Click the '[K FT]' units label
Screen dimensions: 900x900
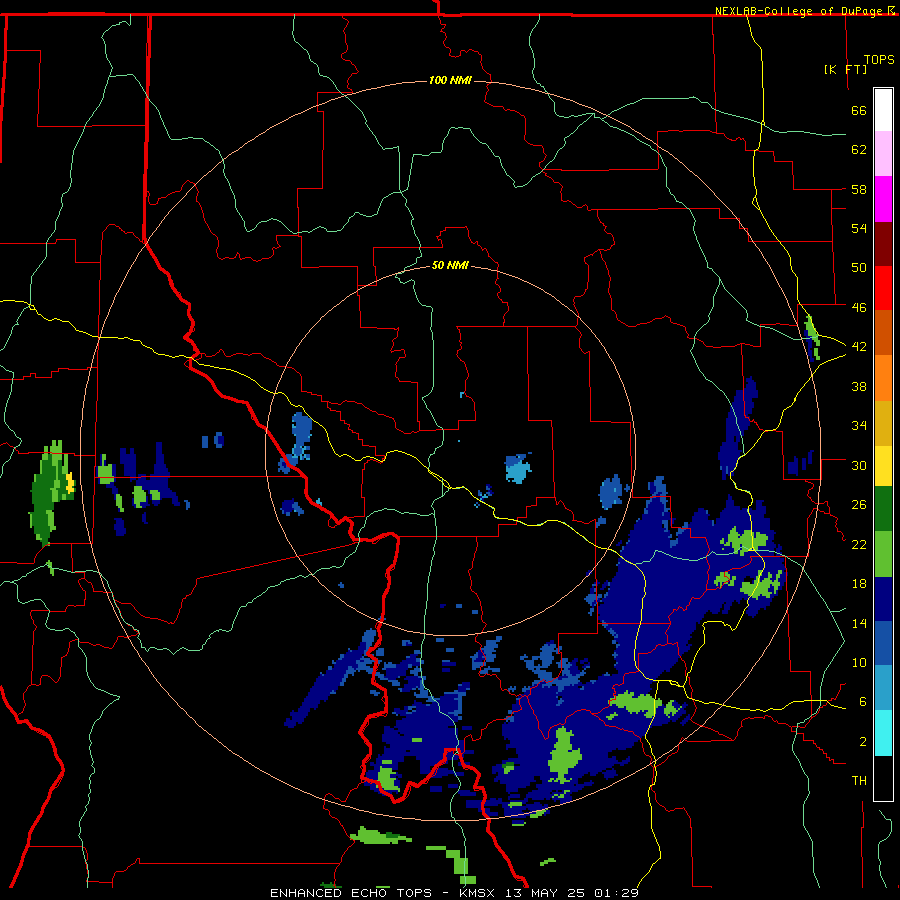tap(845, 69)
